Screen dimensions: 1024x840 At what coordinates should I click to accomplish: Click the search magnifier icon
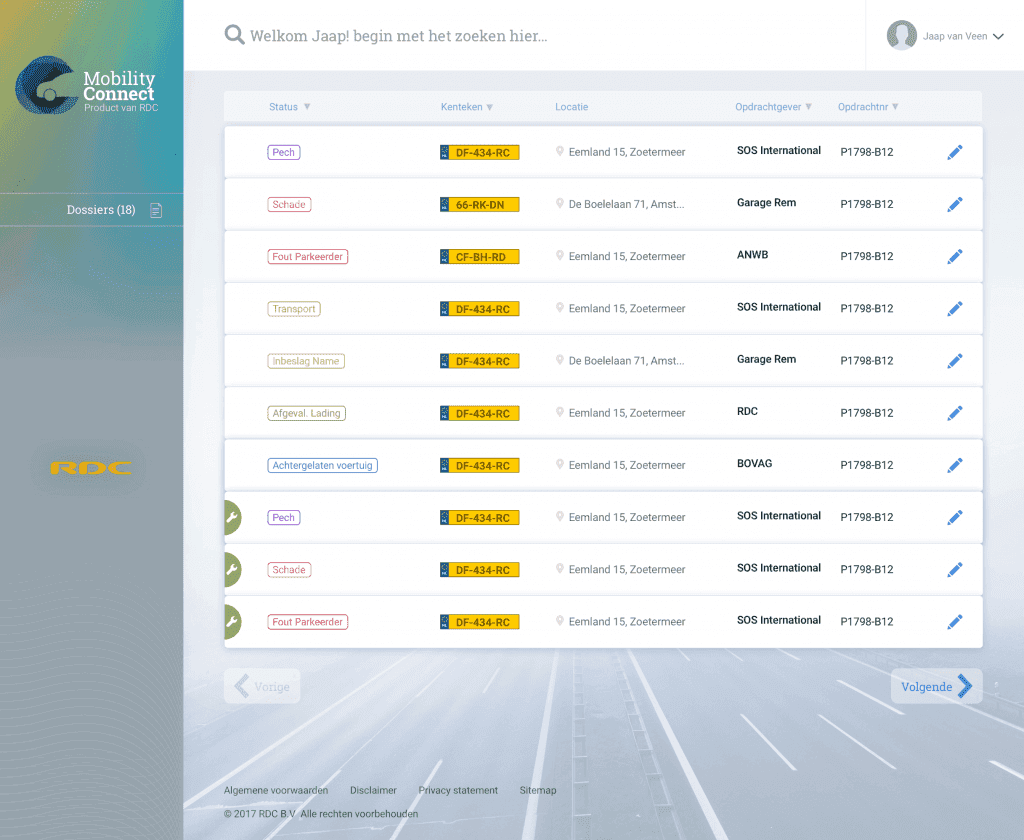234,35
